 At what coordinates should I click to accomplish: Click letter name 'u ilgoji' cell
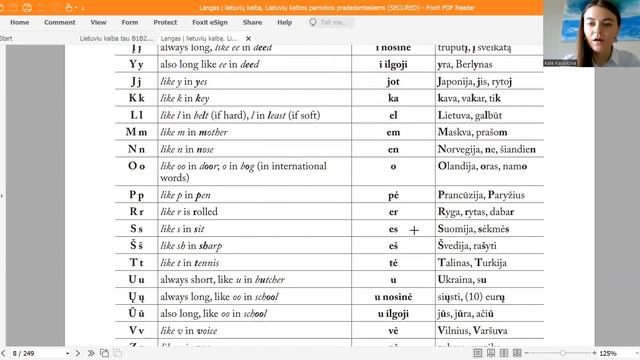coord(393,314)
